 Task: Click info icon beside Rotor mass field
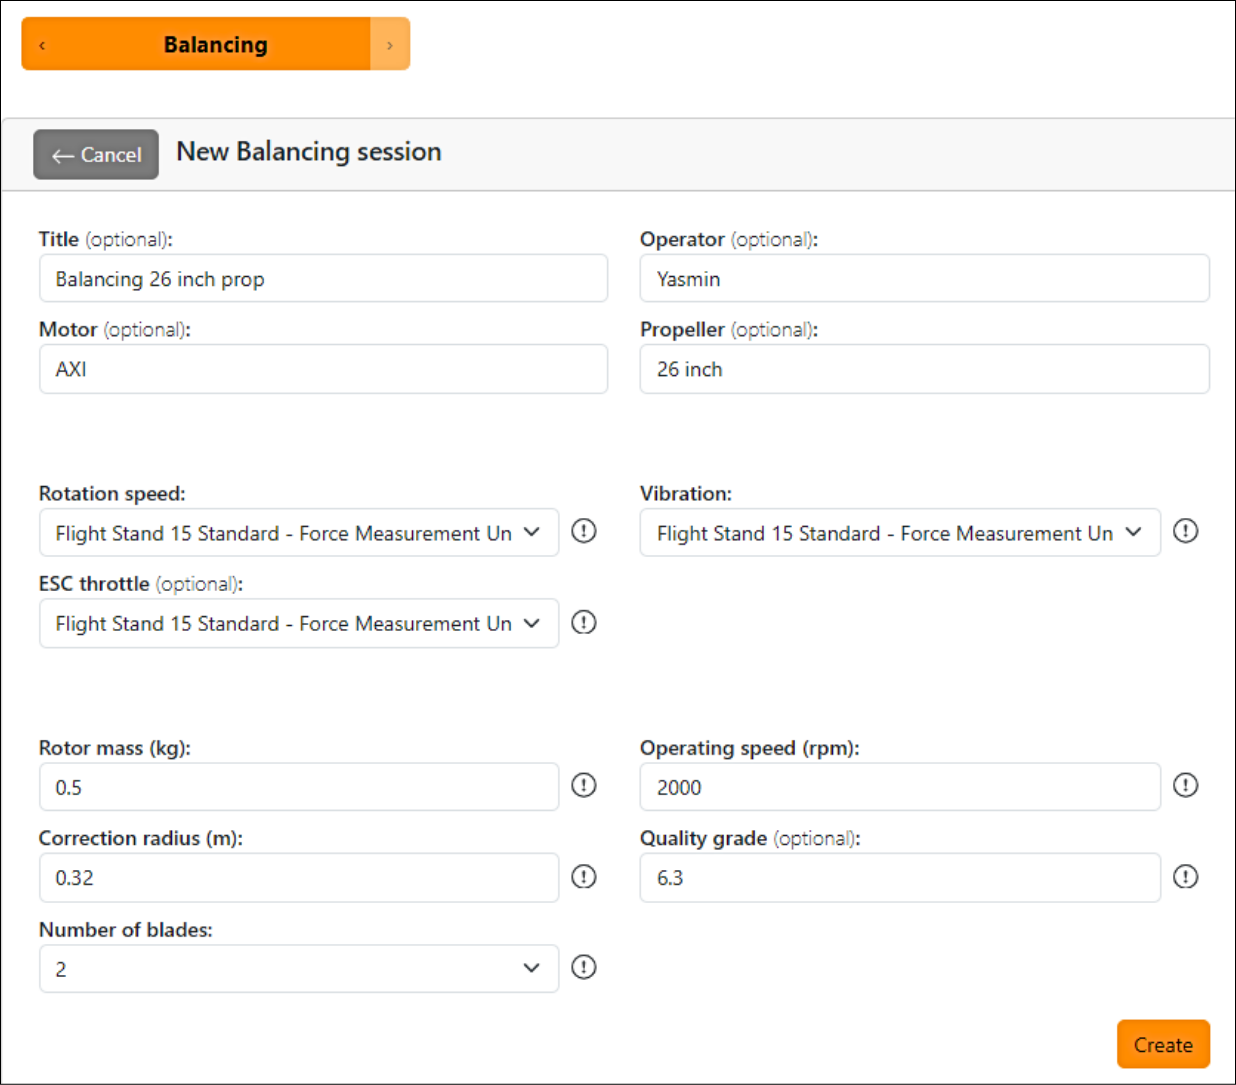(x=583, y=785)
